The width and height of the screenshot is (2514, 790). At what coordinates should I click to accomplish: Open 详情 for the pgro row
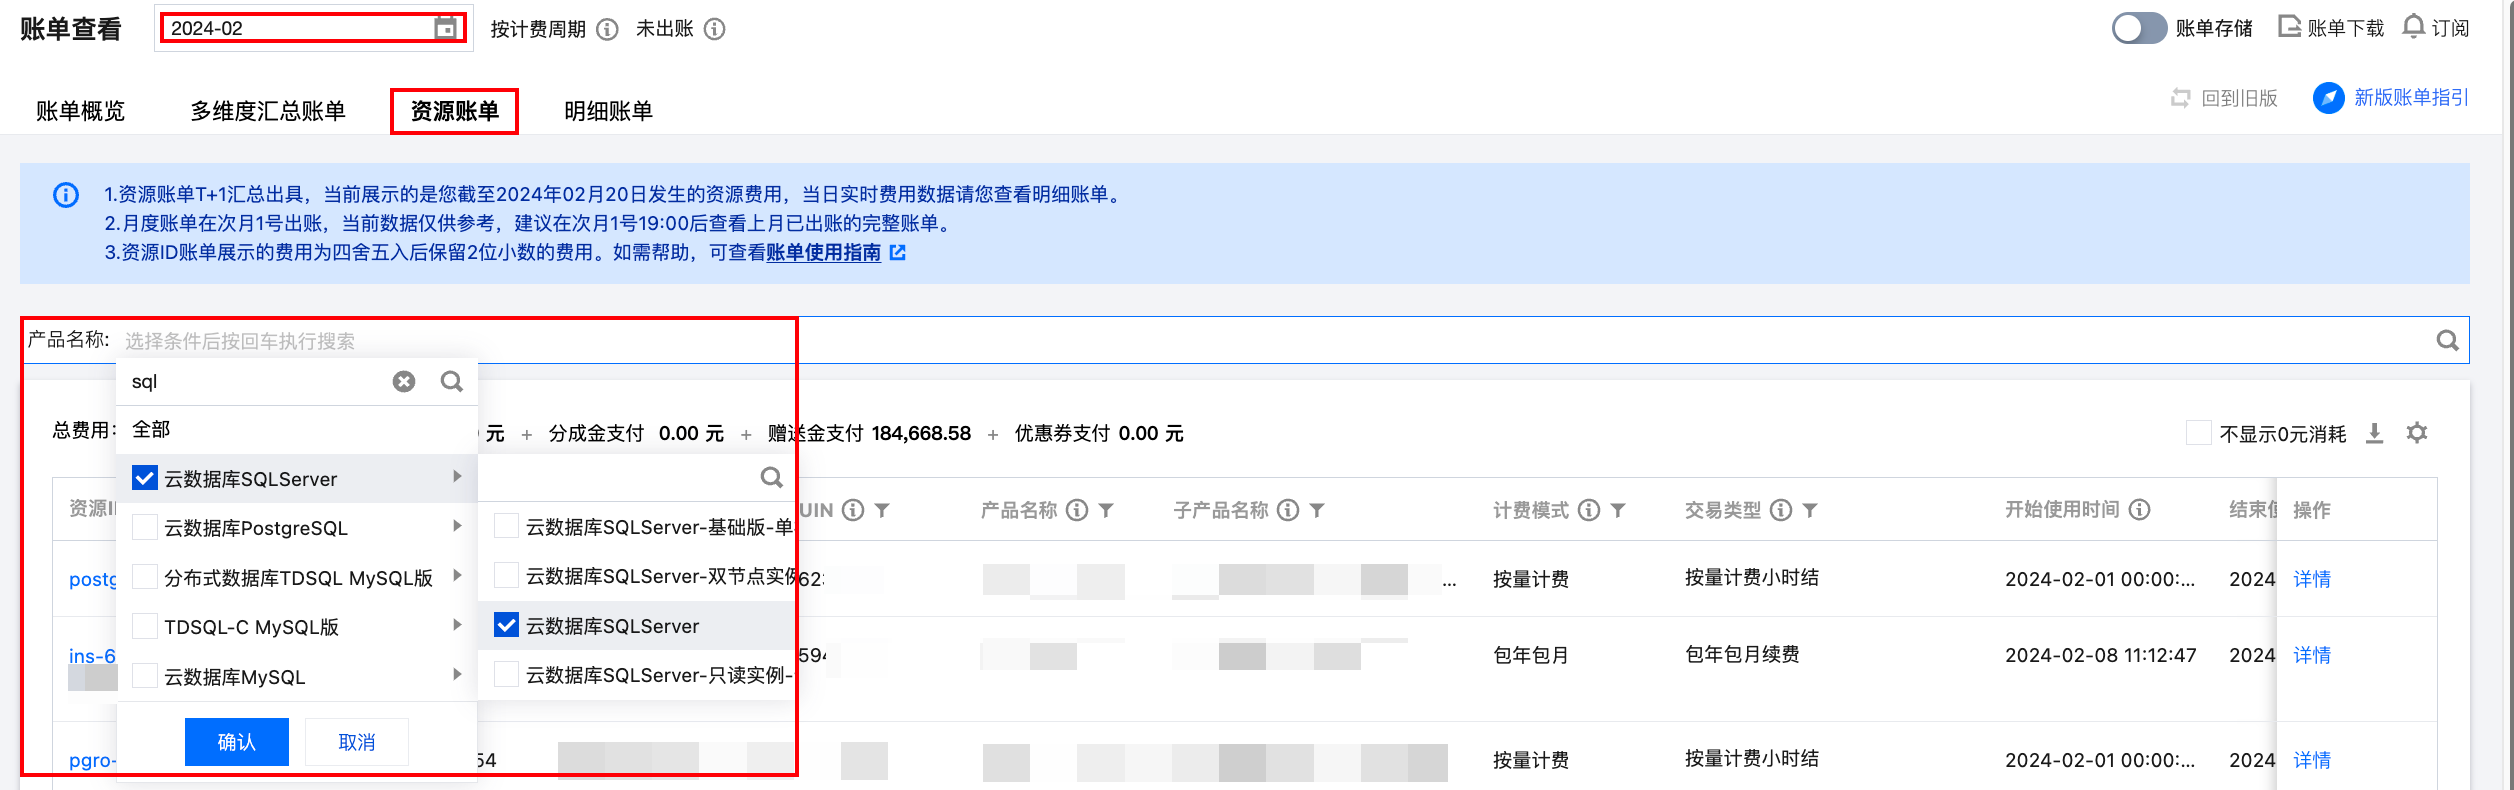(x=2312, y=760)
